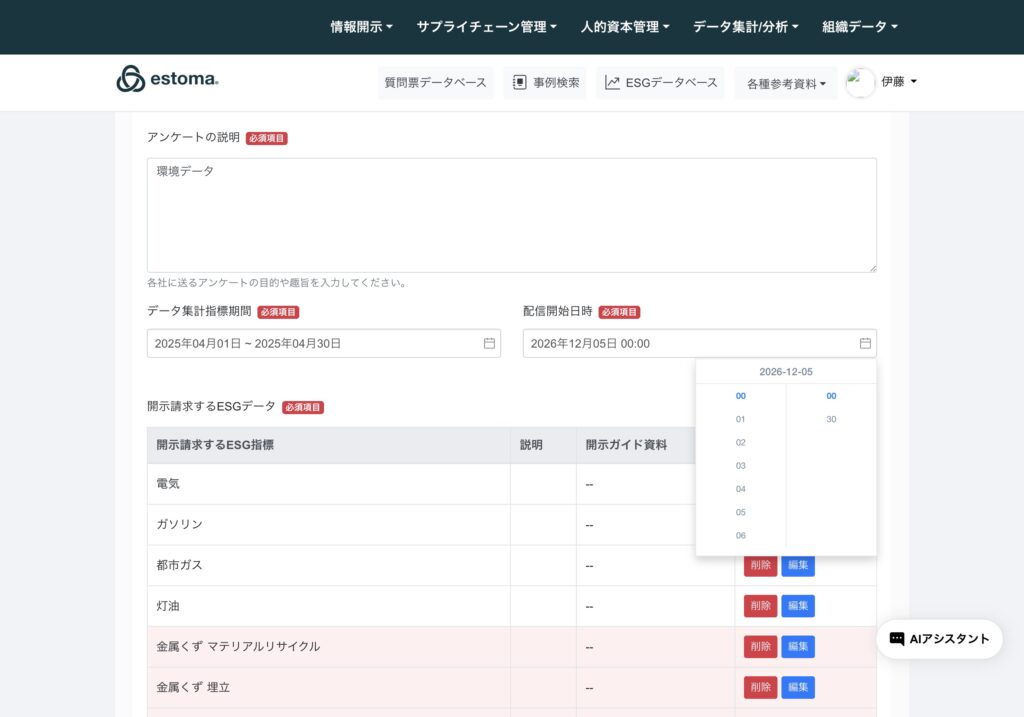The image size is (1024, 717).
Task: Open the 組織データ menu
Action: pos(859,27)
